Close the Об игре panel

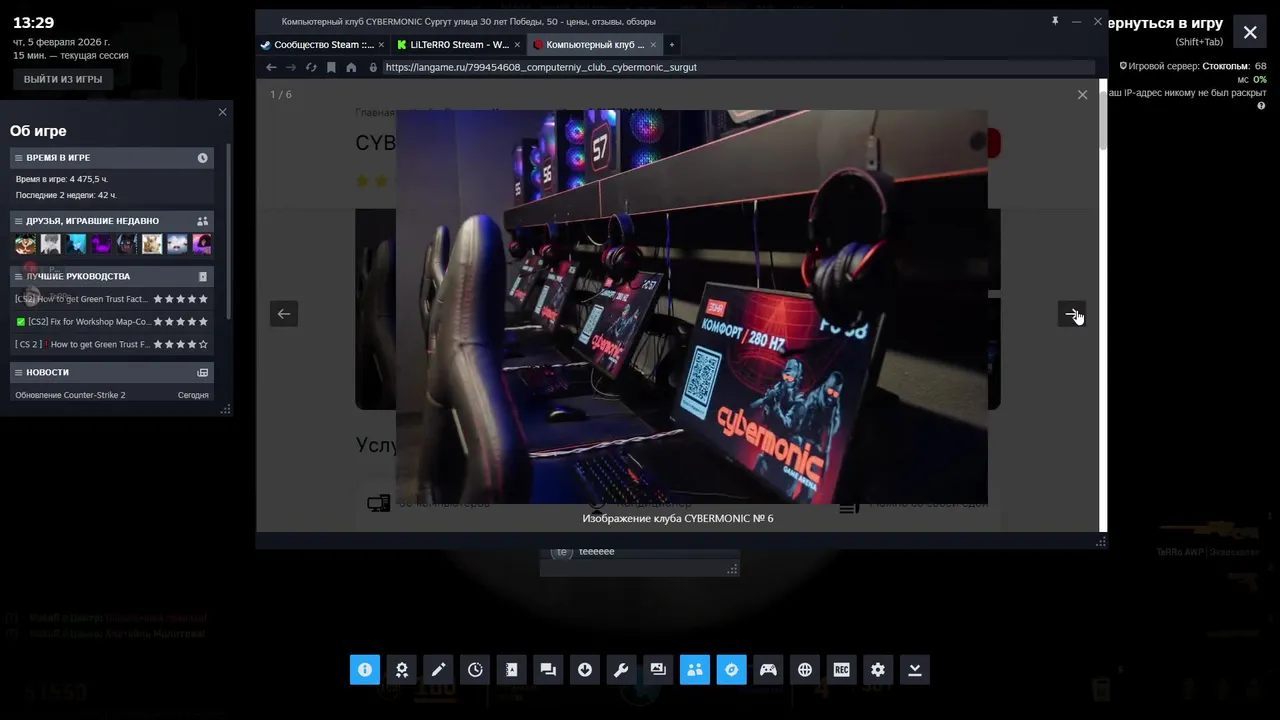point(222,112)
